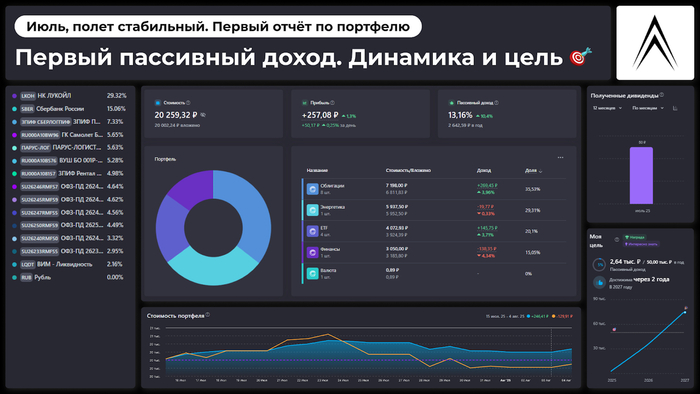Toggle the orange index line legend
The height and width of the screenshot is (394, 700).
(x=562, y=316)
